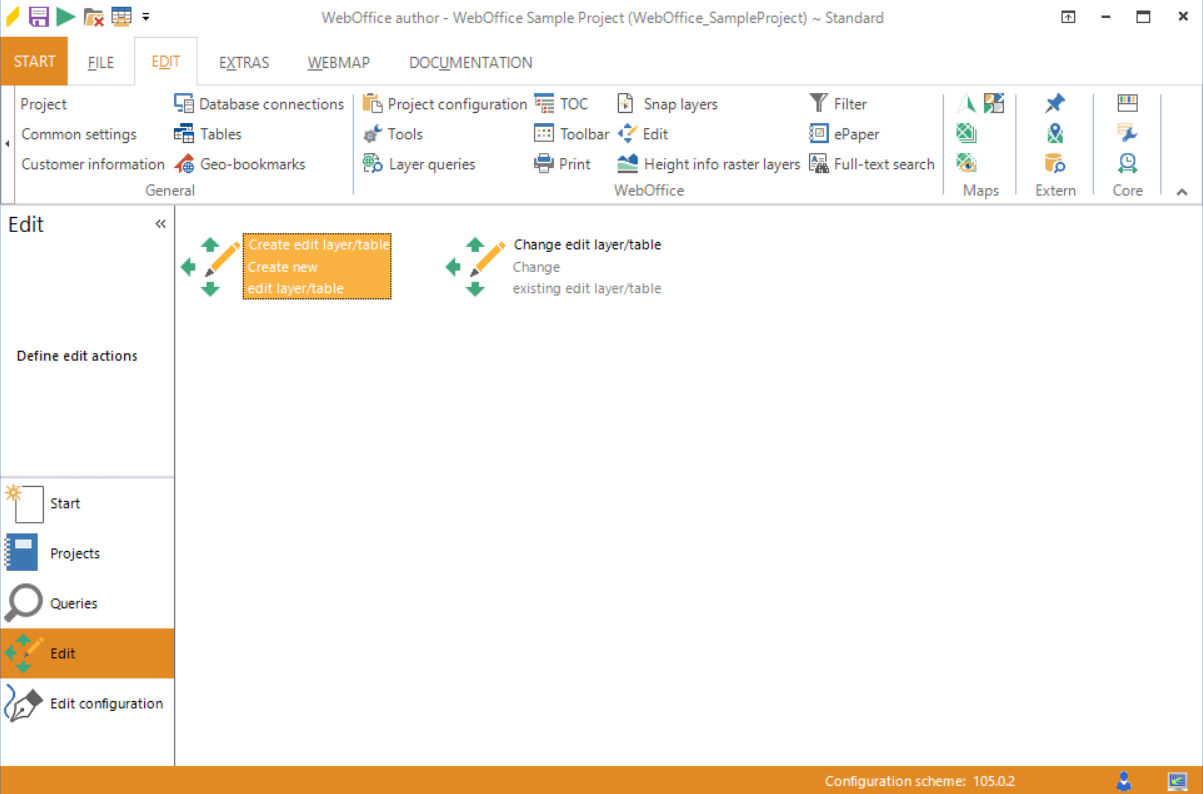Image resolution: width=1203 pixels, height=794 pixels.
Task: Select the pin icon in the Extern group
Action: click(1054, 102)
